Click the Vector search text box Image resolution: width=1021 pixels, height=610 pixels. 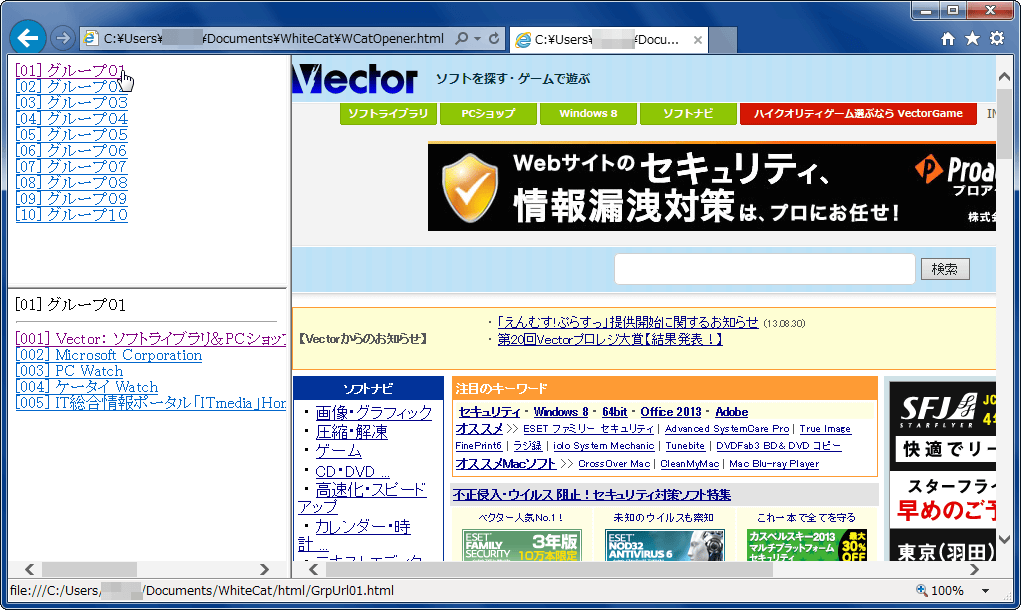point(764,269)
